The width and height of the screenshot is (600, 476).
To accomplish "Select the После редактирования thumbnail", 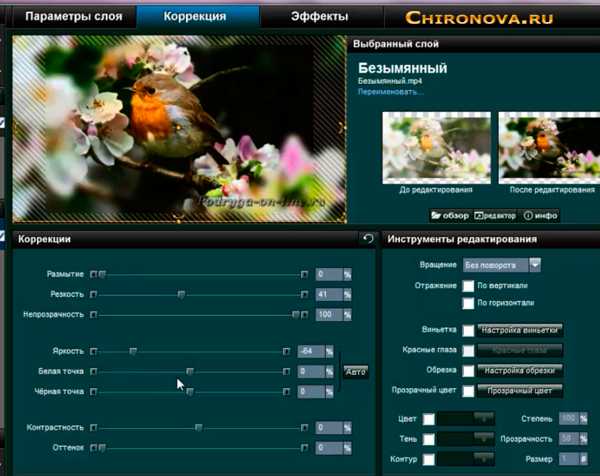I will [549, 148].
